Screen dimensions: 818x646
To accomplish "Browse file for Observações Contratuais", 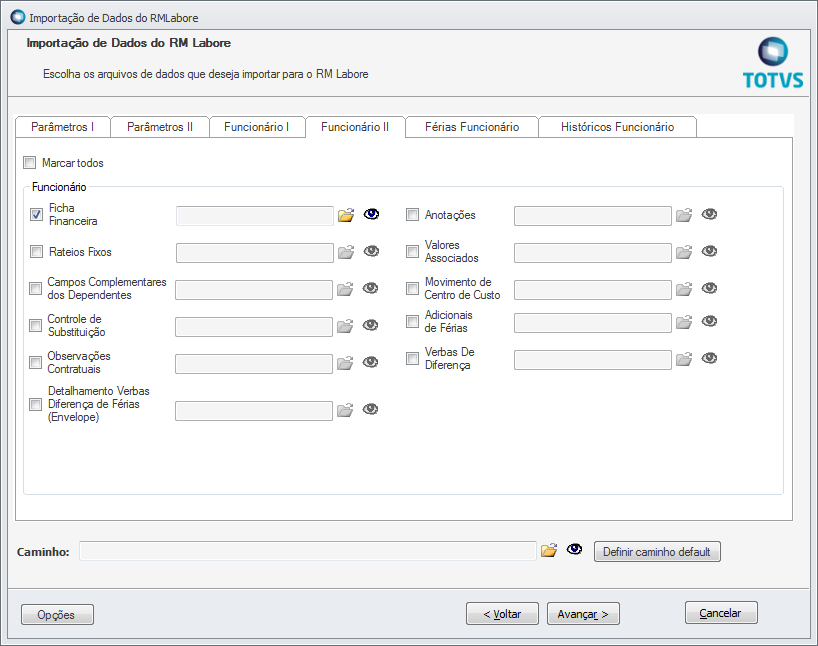I will (x=344, y=363).
